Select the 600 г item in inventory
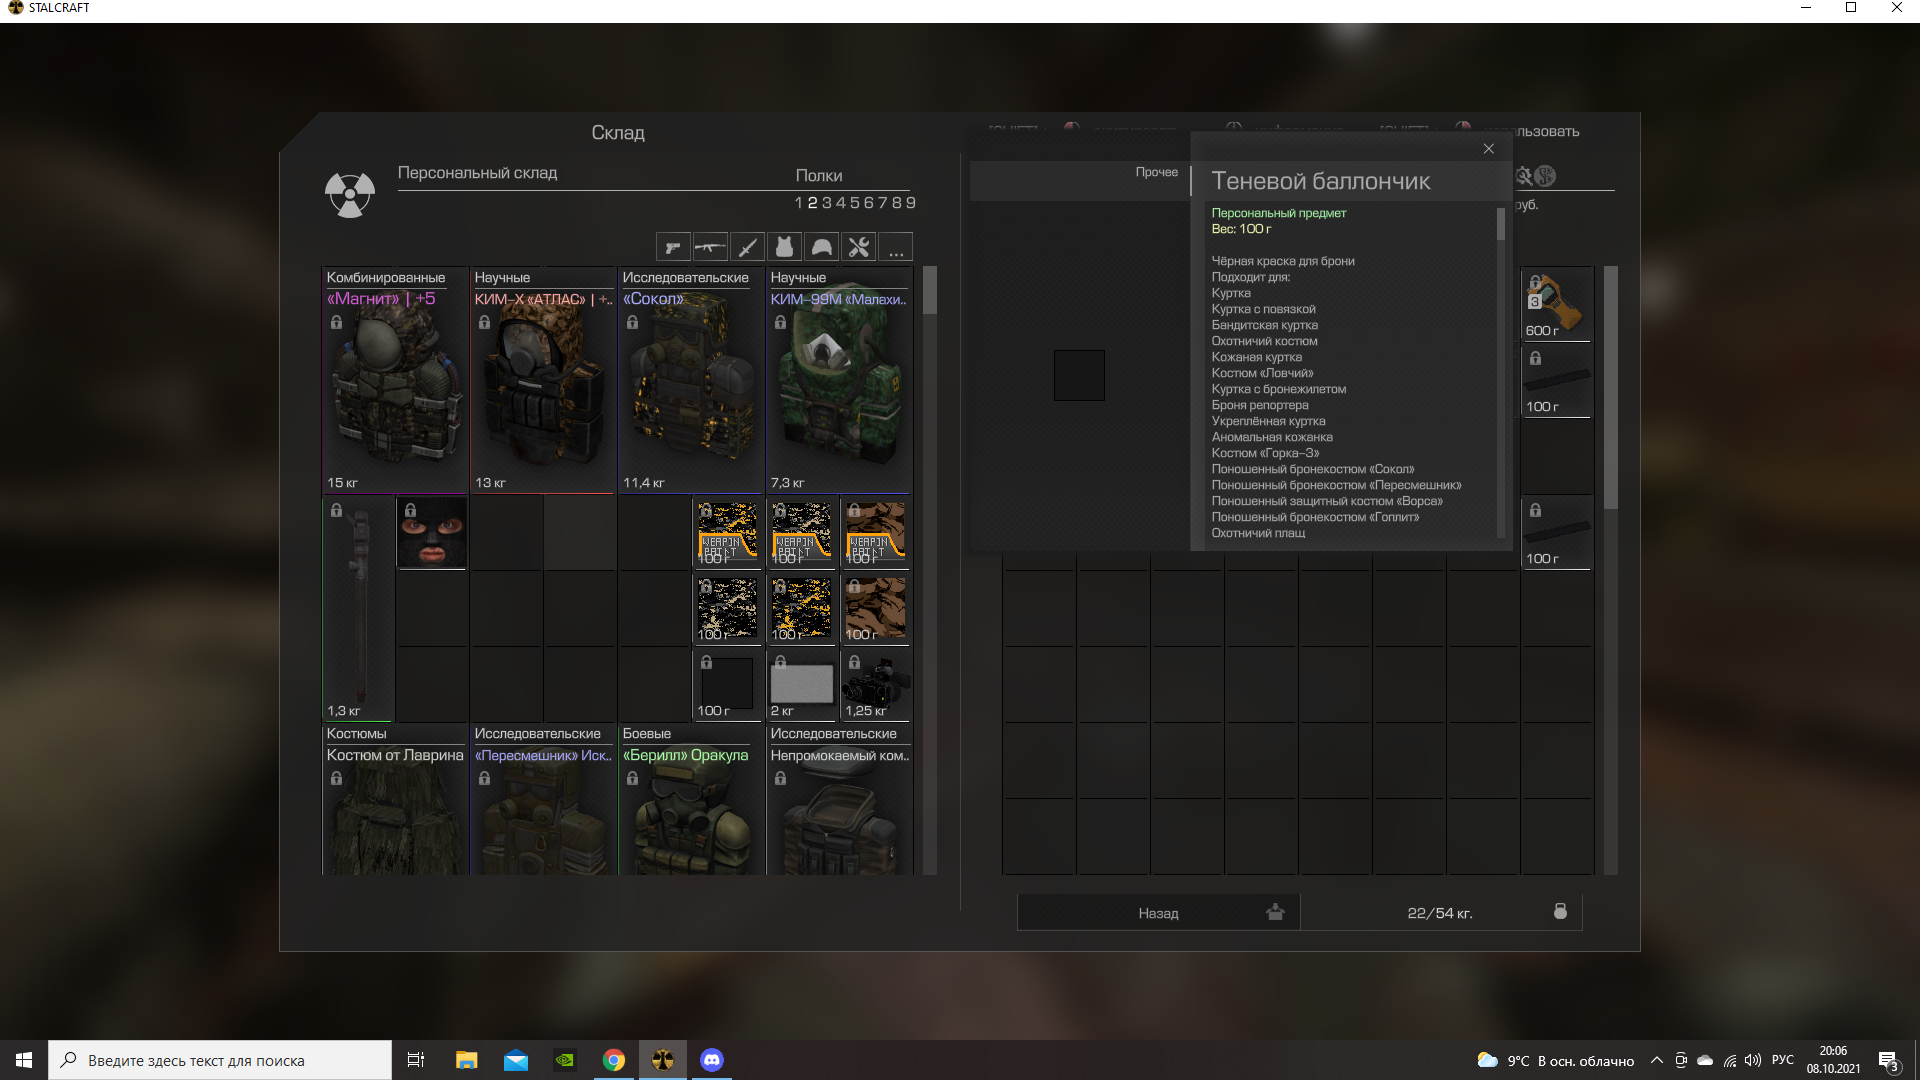Screen dimensions: 1920x1080 click(x=1557, y=304)
